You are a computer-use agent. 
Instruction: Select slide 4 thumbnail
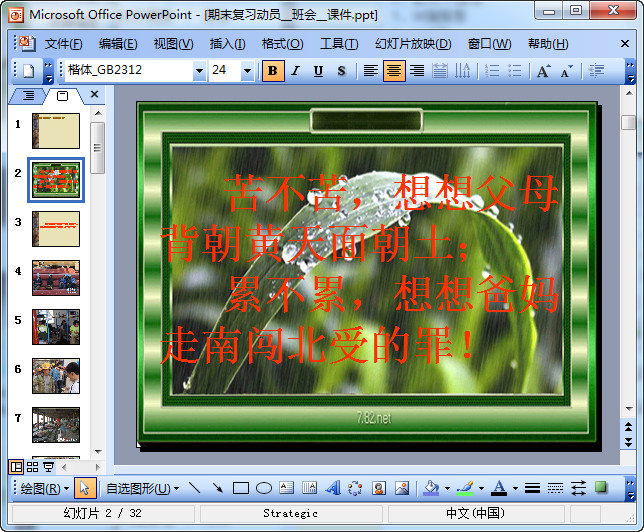[56, 278]
